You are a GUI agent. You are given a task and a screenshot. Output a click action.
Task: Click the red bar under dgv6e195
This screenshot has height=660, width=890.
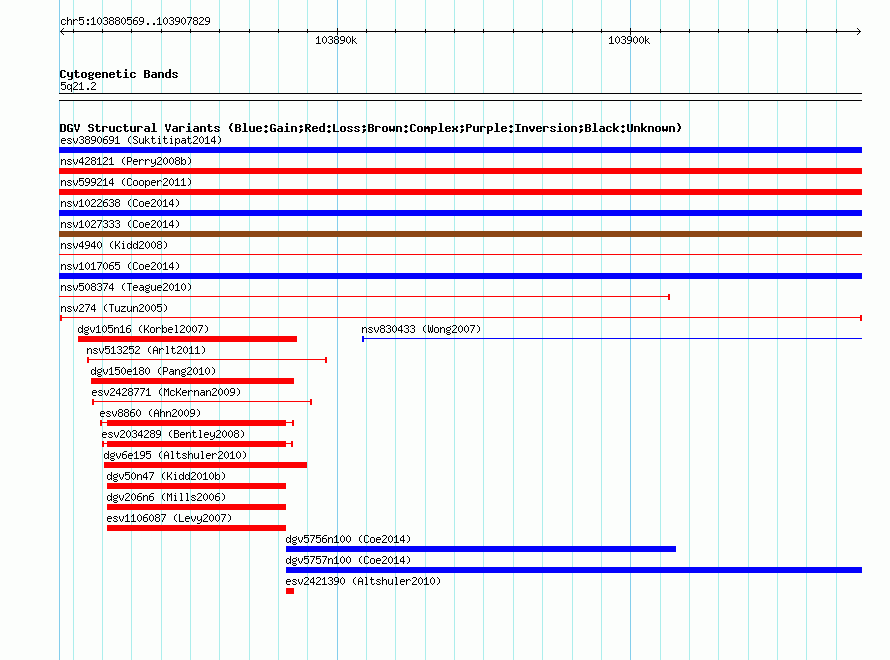coord(205,465)
